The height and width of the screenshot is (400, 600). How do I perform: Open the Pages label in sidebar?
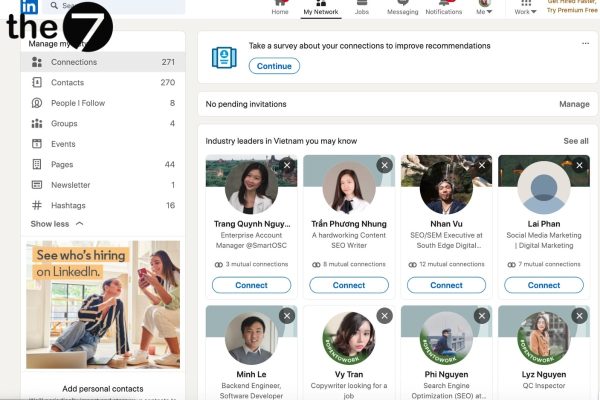(x=62, y=165)
